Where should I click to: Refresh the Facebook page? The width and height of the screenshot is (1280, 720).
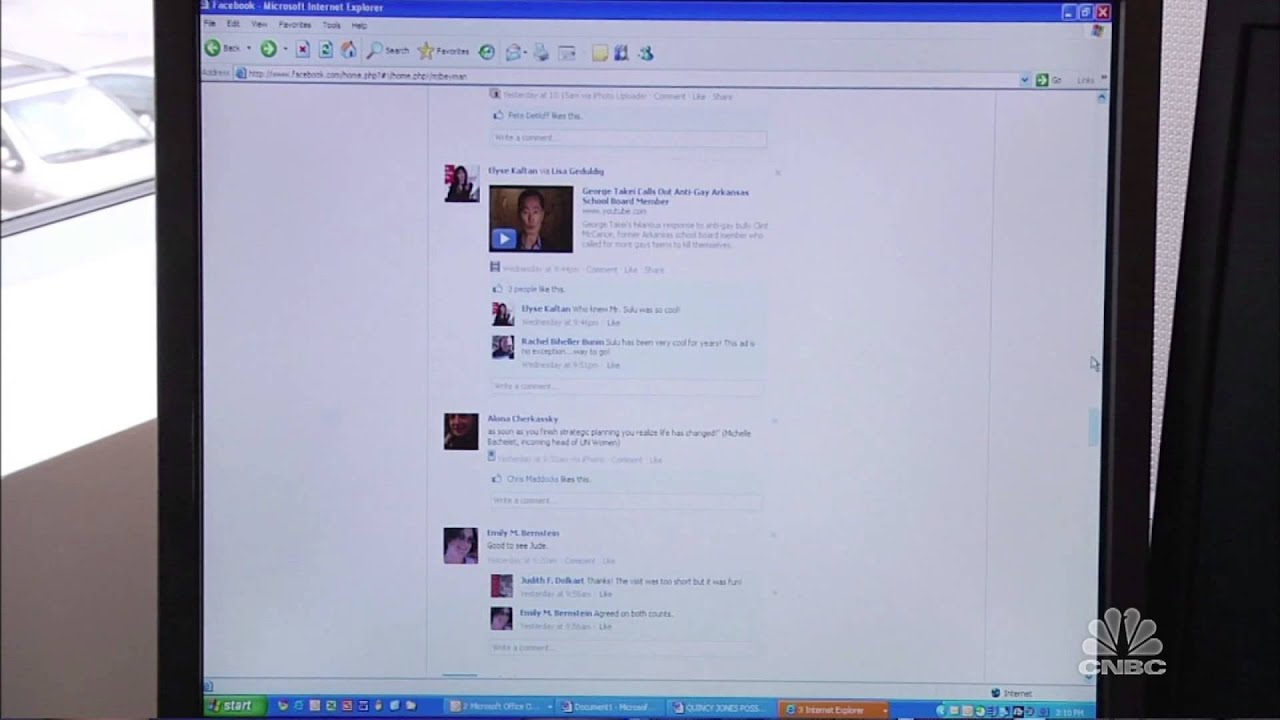(325, 49)
